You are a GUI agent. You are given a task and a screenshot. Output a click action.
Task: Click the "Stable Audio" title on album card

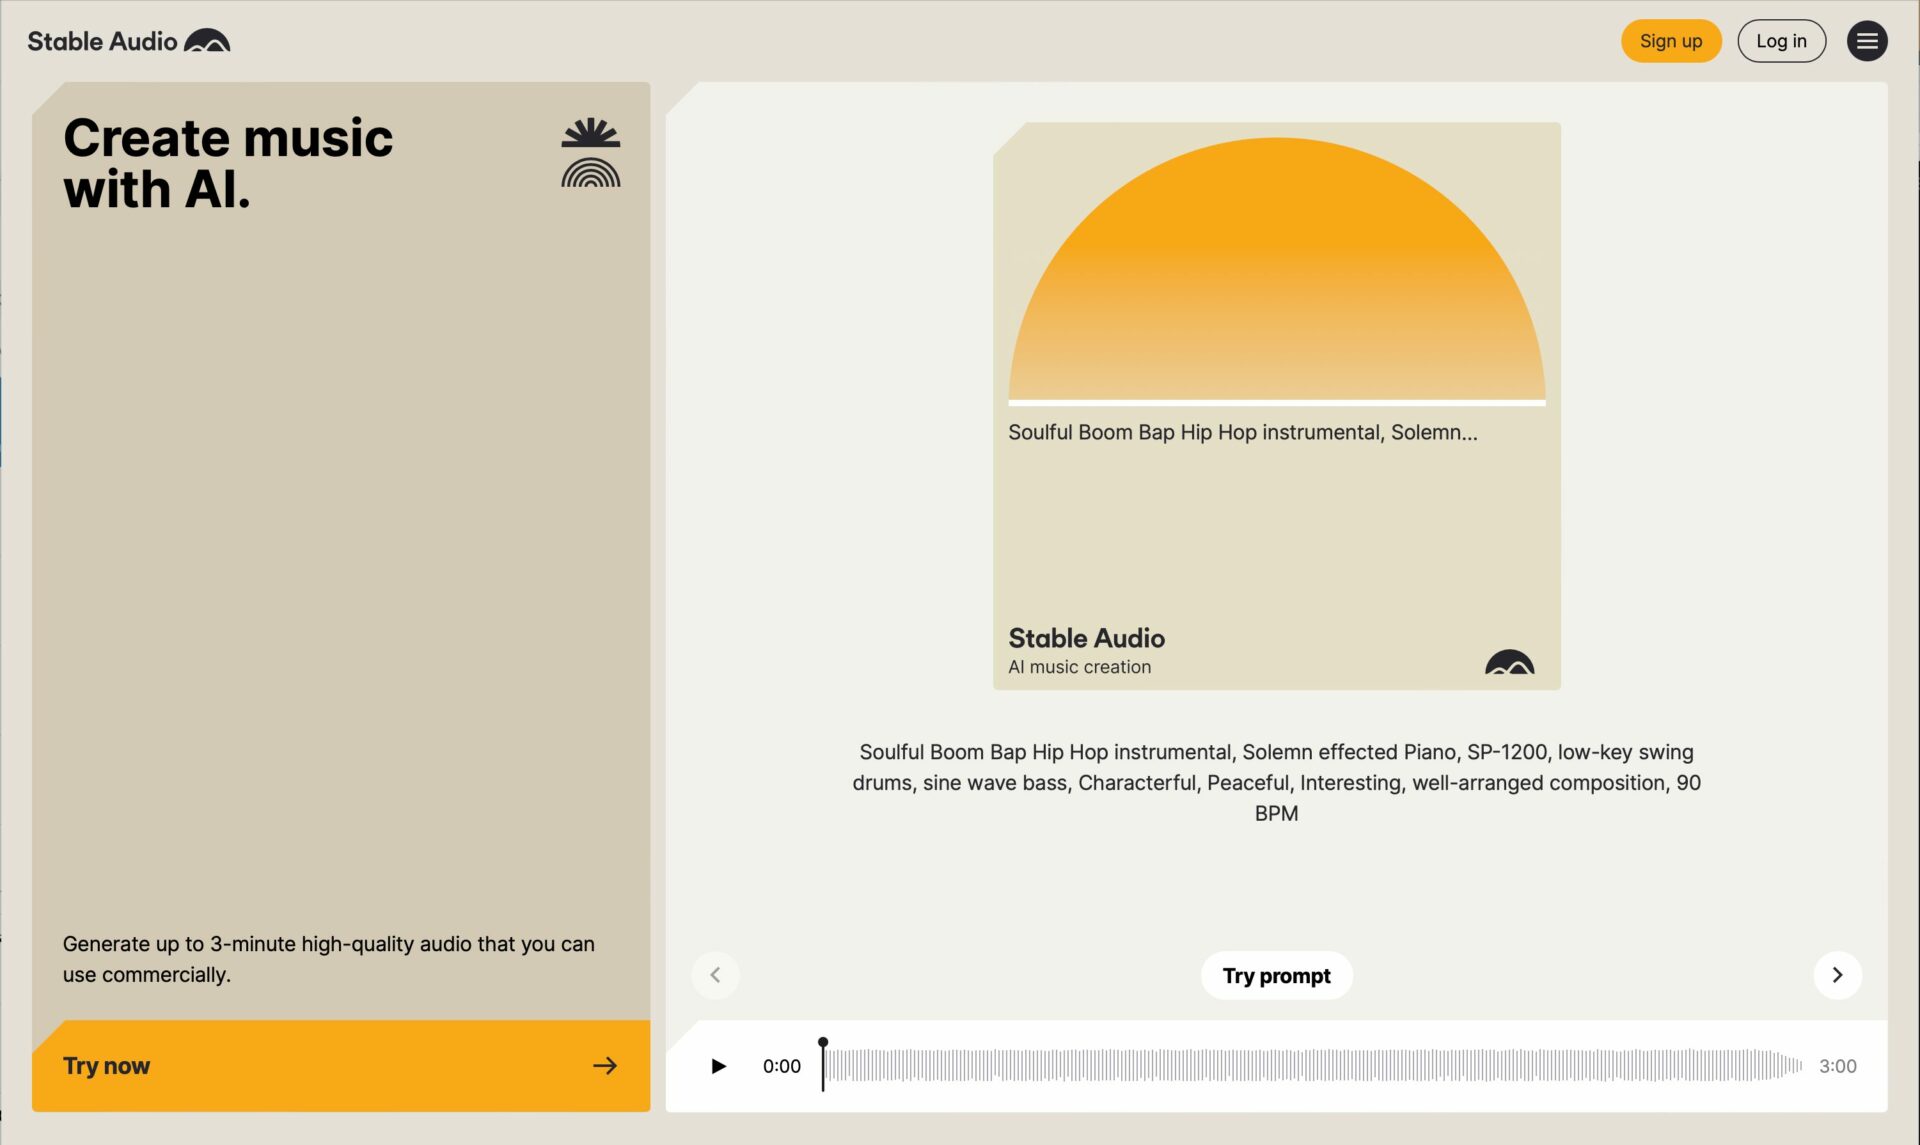click(1087, 638)
